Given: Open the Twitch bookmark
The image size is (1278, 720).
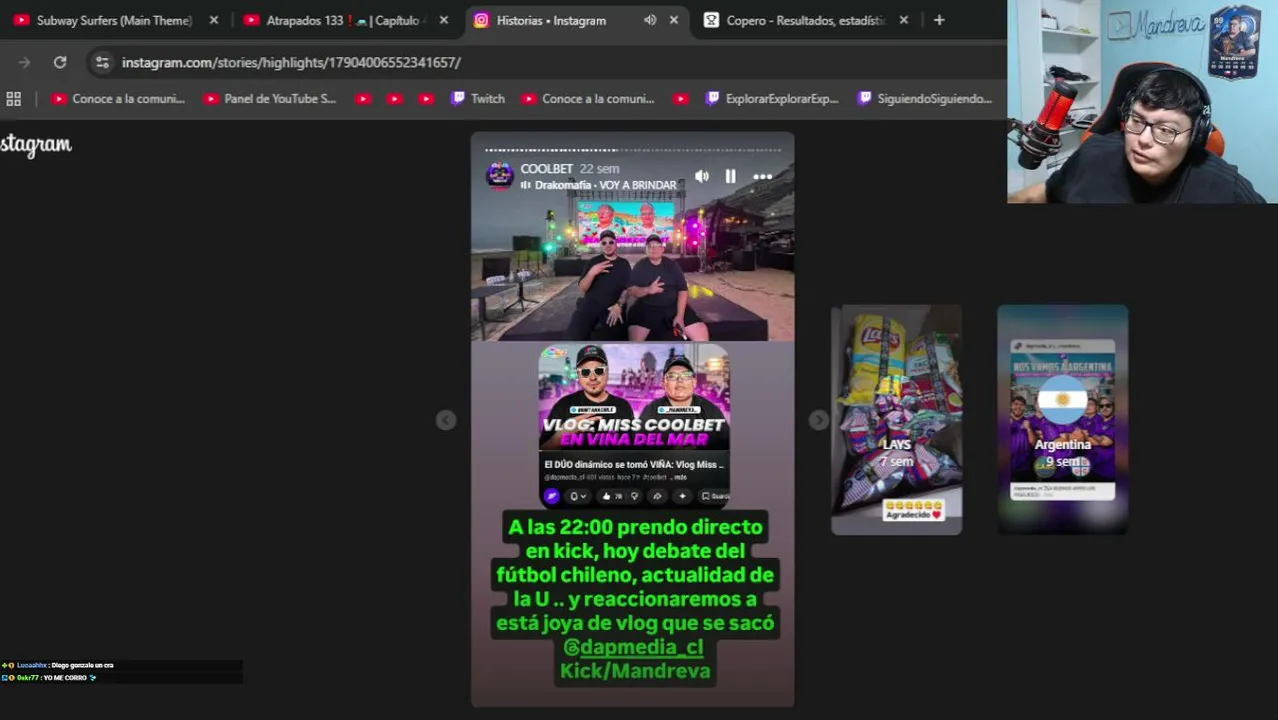Looking at the screenshot, I should point(478,99).
